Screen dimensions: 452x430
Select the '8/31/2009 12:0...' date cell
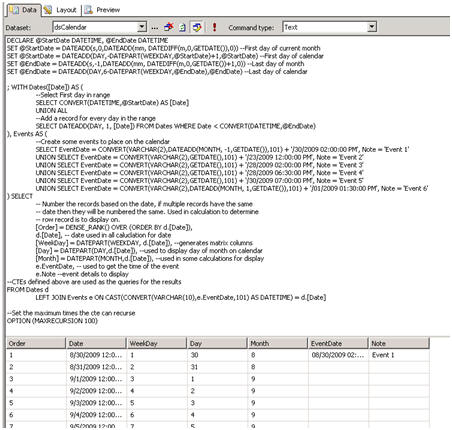[x=96, y=367]
